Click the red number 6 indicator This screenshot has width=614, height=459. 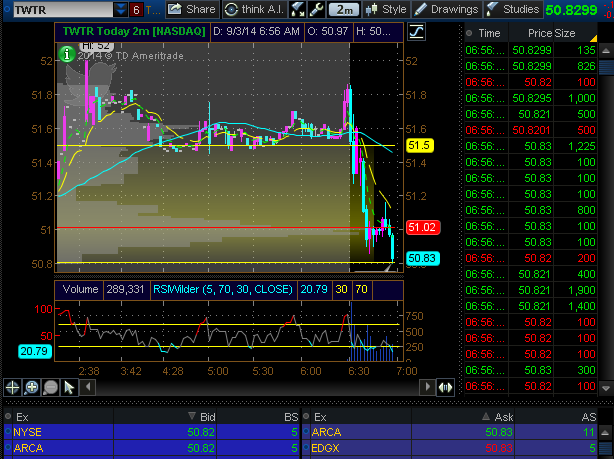[x=136, y=10]
